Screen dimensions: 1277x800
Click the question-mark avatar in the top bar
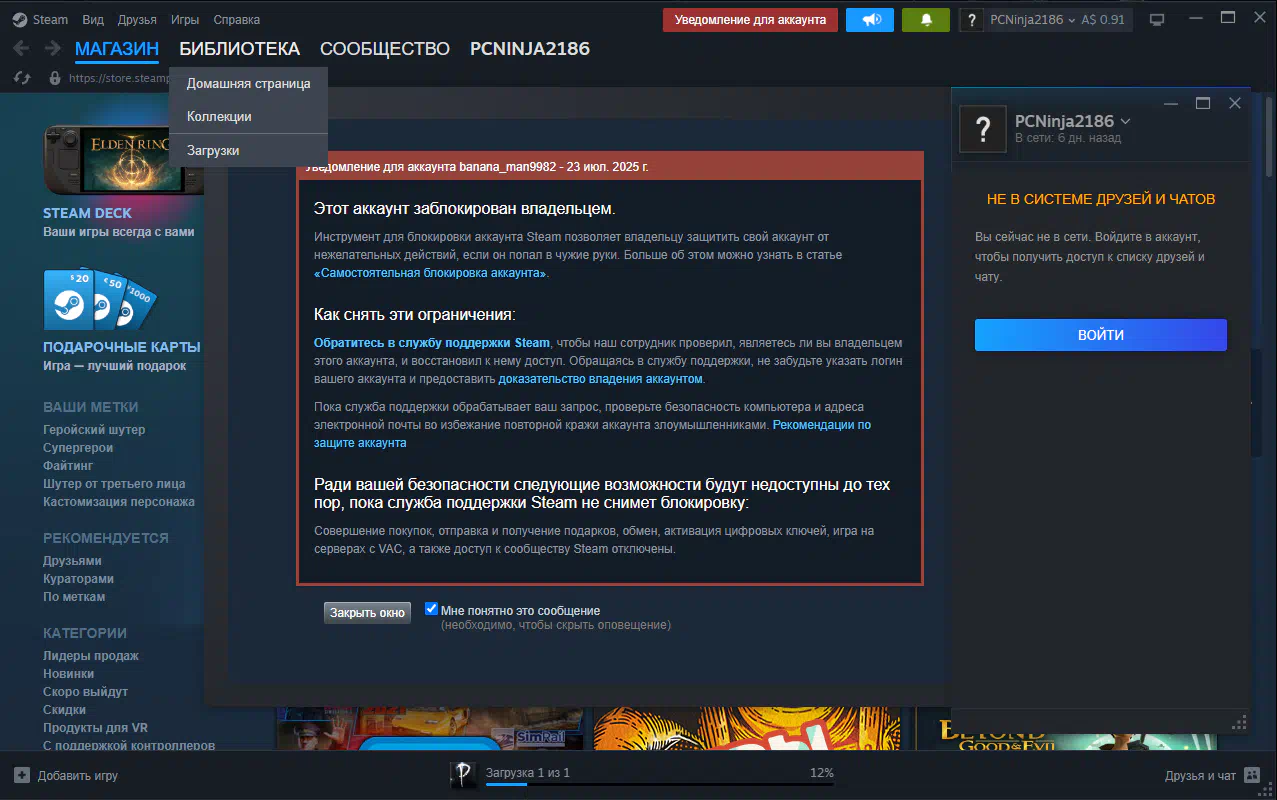pyautogui.click(x=971, y=20)
